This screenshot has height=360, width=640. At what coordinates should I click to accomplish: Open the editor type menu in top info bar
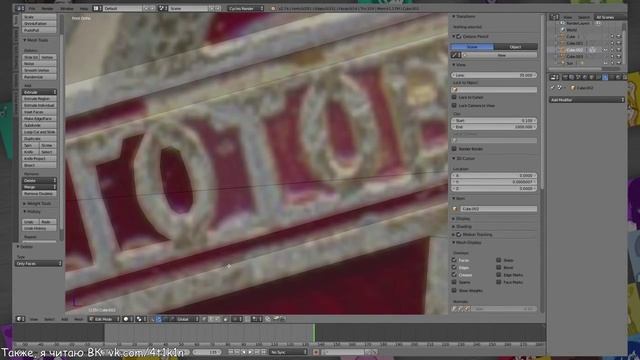(20, 8)
